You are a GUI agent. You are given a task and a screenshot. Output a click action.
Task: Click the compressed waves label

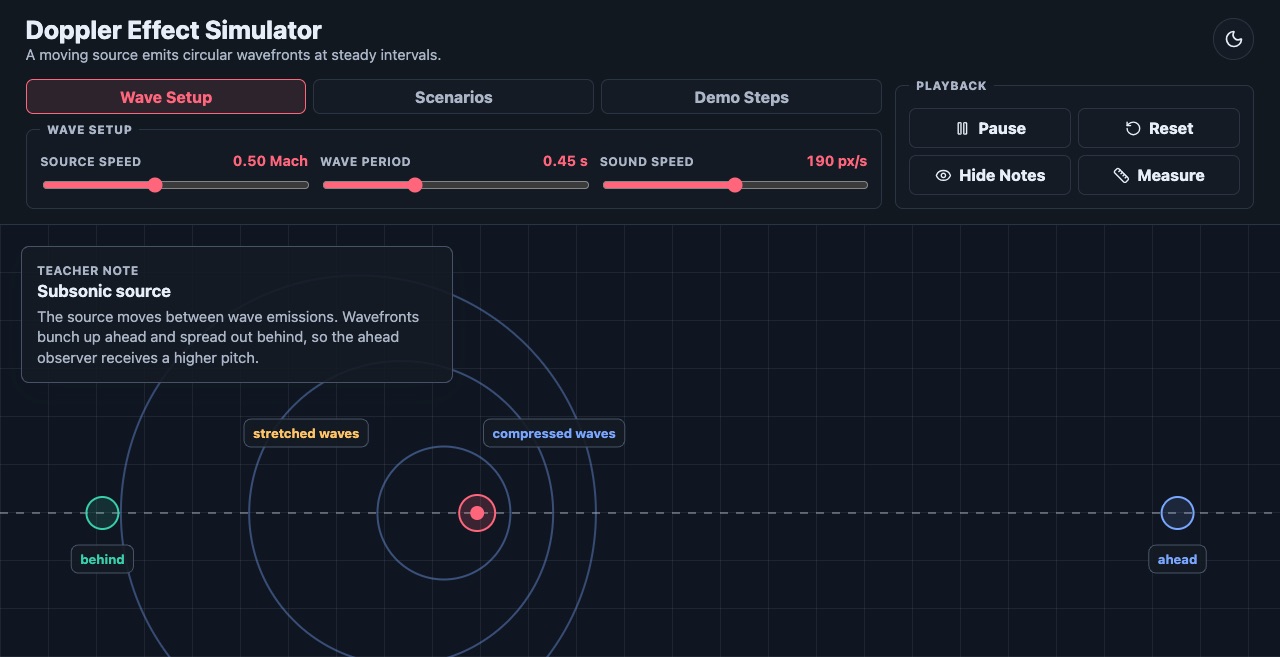(x=554, y=433)
